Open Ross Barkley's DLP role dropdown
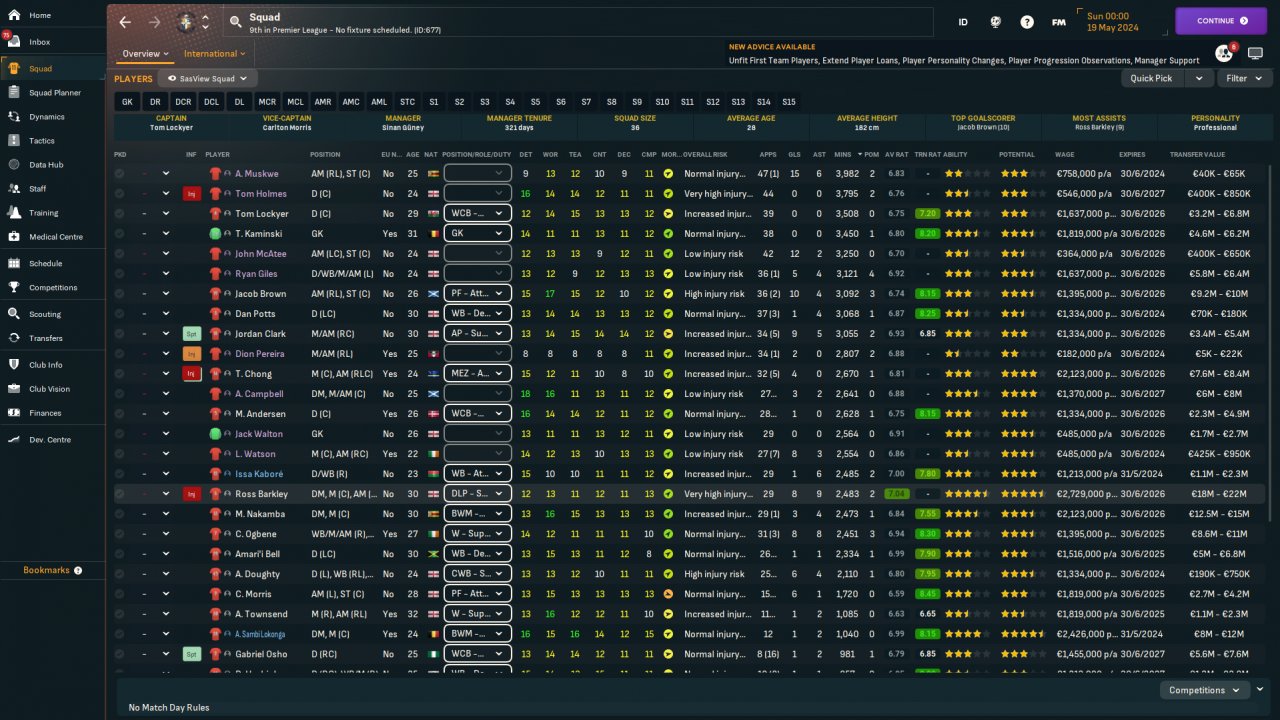Viewport: 1280px width, 720px height. 477,494
